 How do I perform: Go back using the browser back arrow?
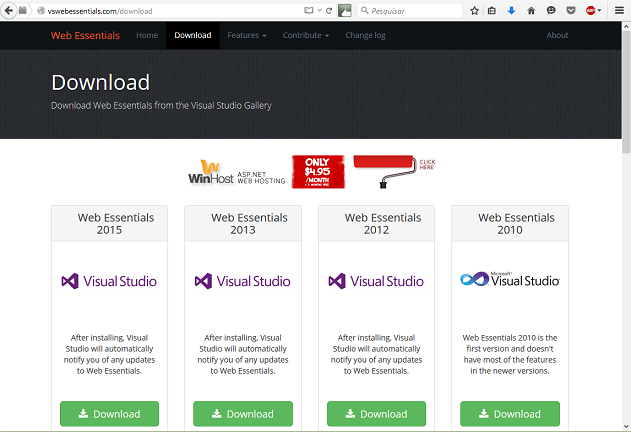(x=8, y=10)
